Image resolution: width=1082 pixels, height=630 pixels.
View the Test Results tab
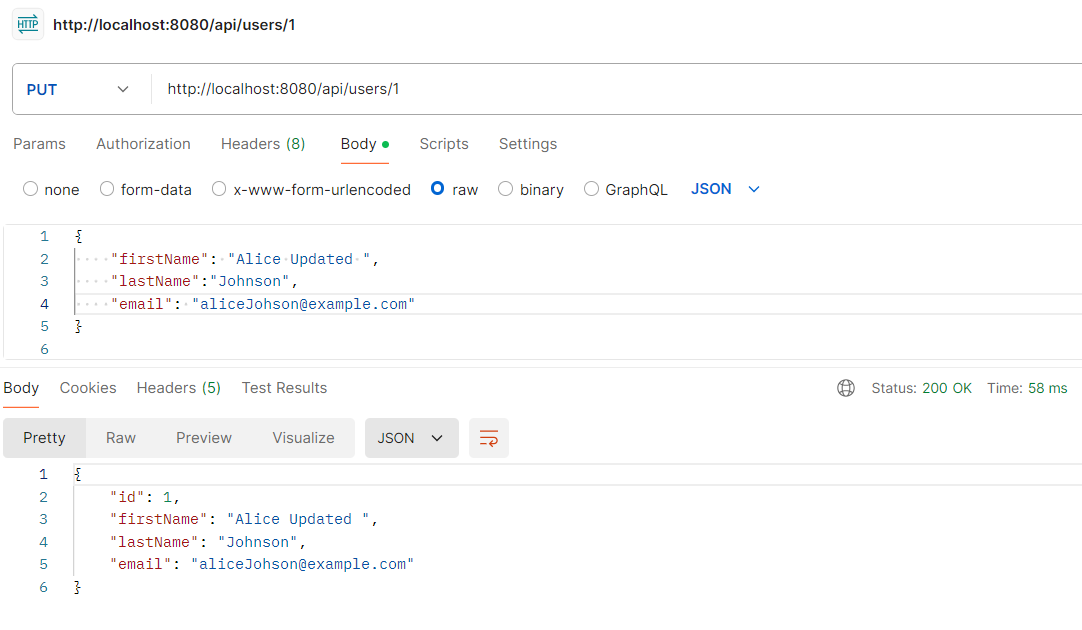pos(284,388)
